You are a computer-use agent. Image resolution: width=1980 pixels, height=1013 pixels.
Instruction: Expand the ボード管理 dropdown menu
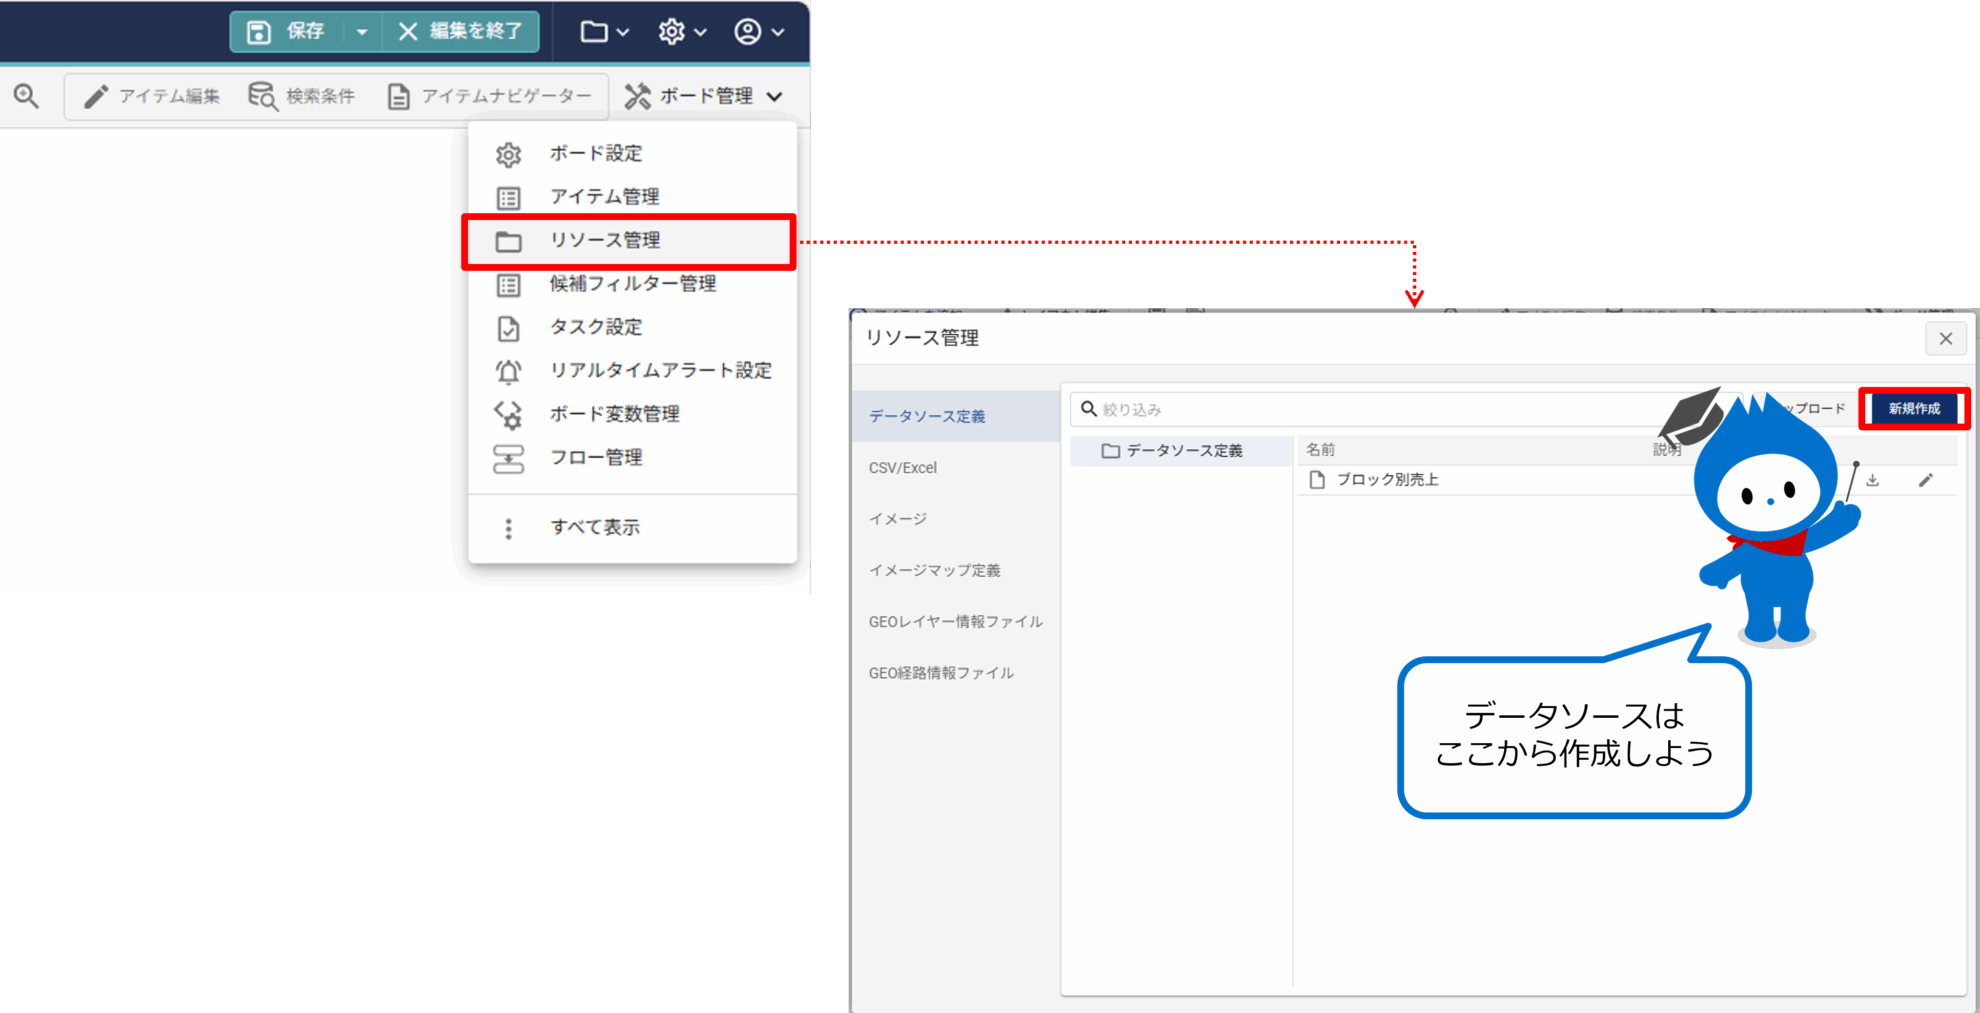coord(704,96)
